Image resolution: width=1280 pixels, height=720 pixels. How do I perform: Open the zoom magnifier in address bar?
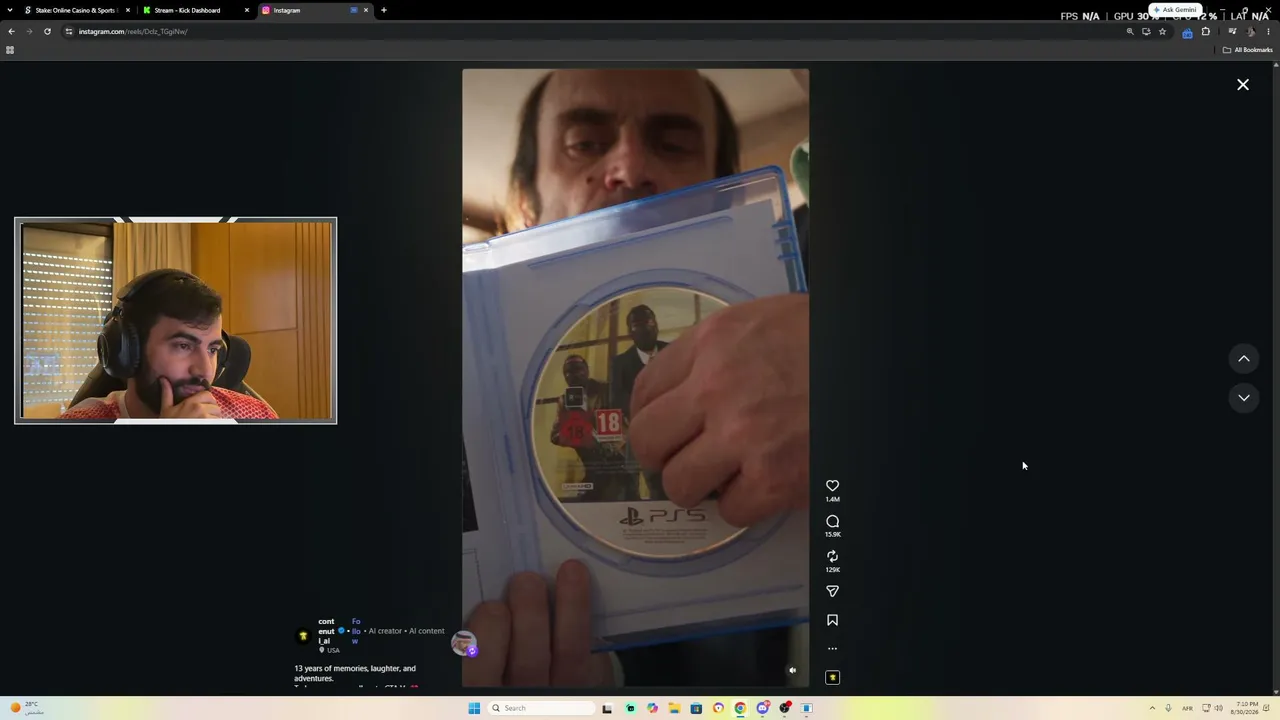pyautogui.click(x=1130, y=31)
